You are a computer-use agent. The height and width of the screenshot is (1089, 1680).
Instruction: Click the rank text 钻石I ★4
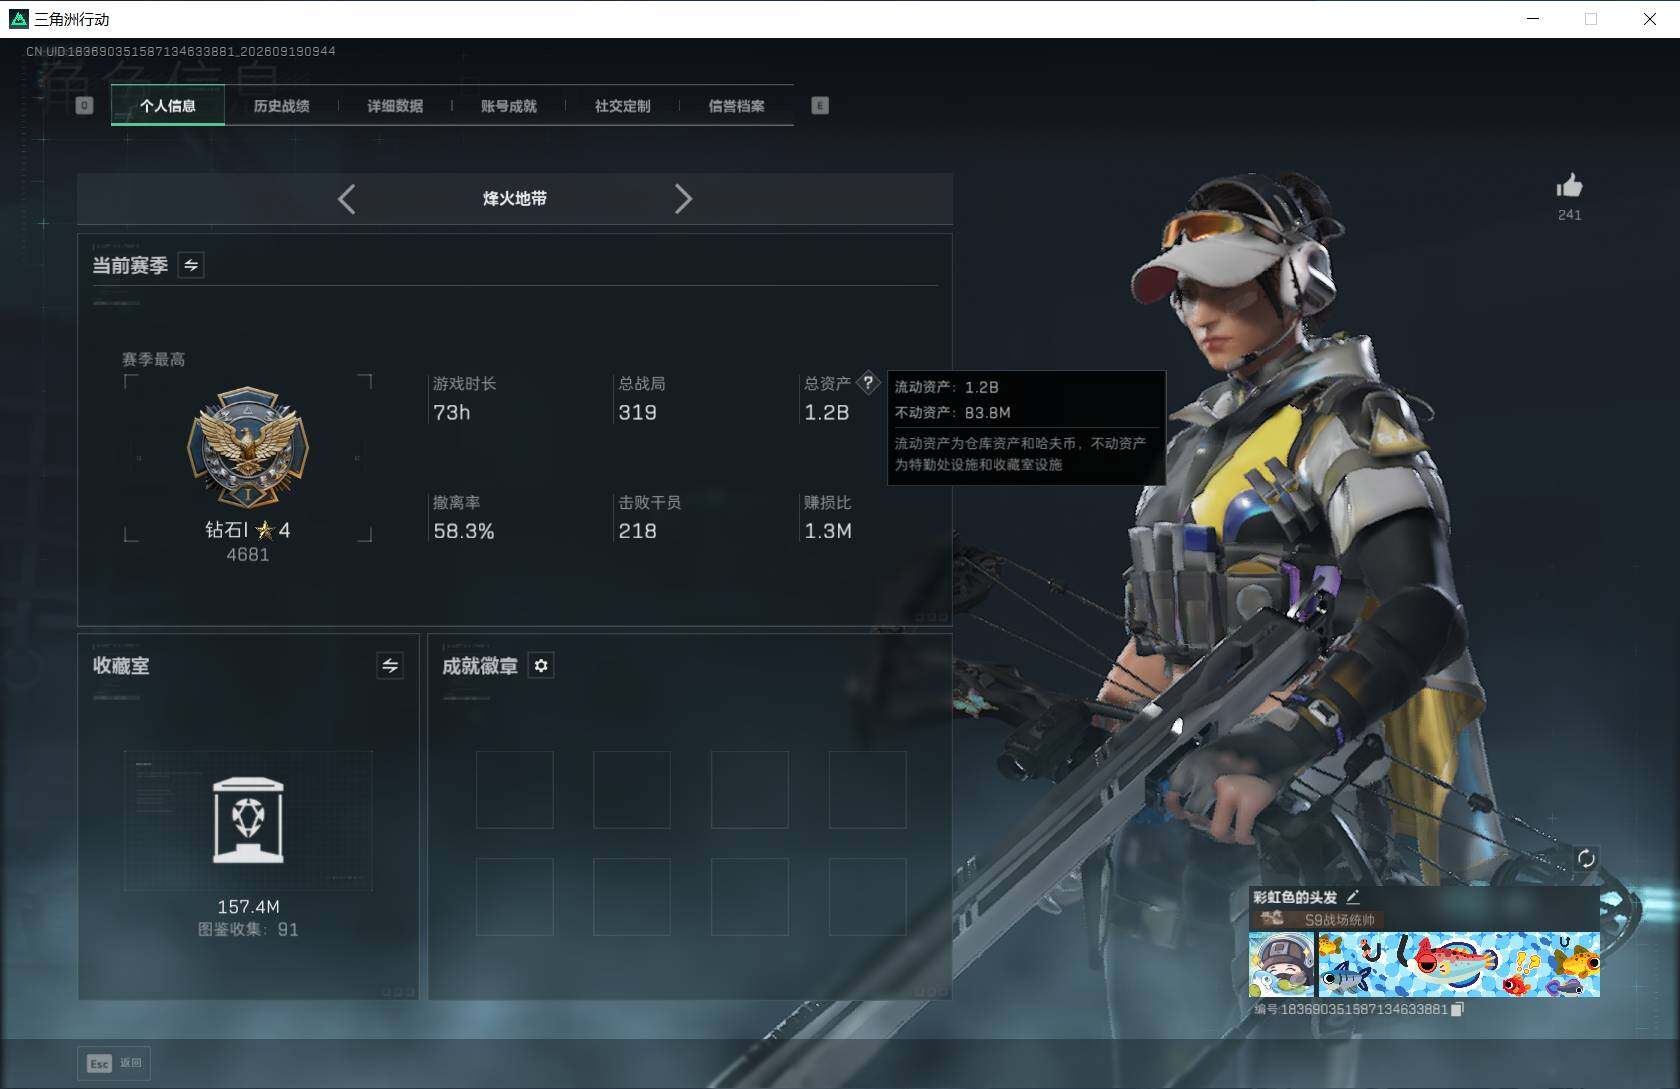[x=248, y=530]
